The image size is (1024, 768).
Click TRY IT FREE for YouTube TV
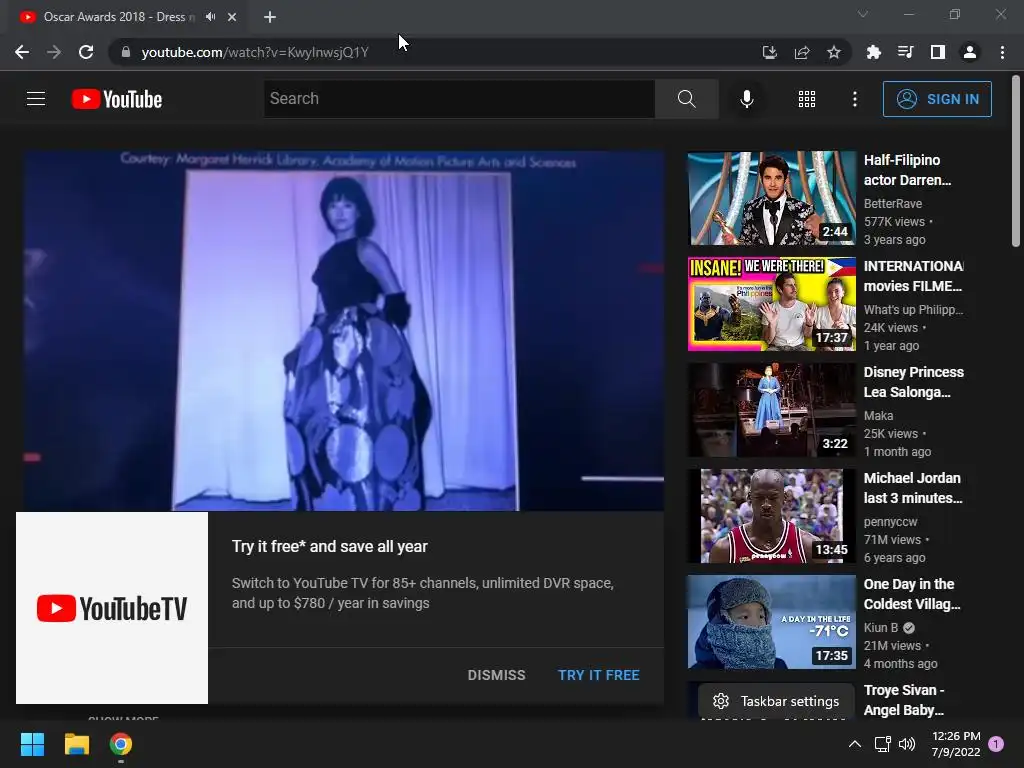coord(598,675)
